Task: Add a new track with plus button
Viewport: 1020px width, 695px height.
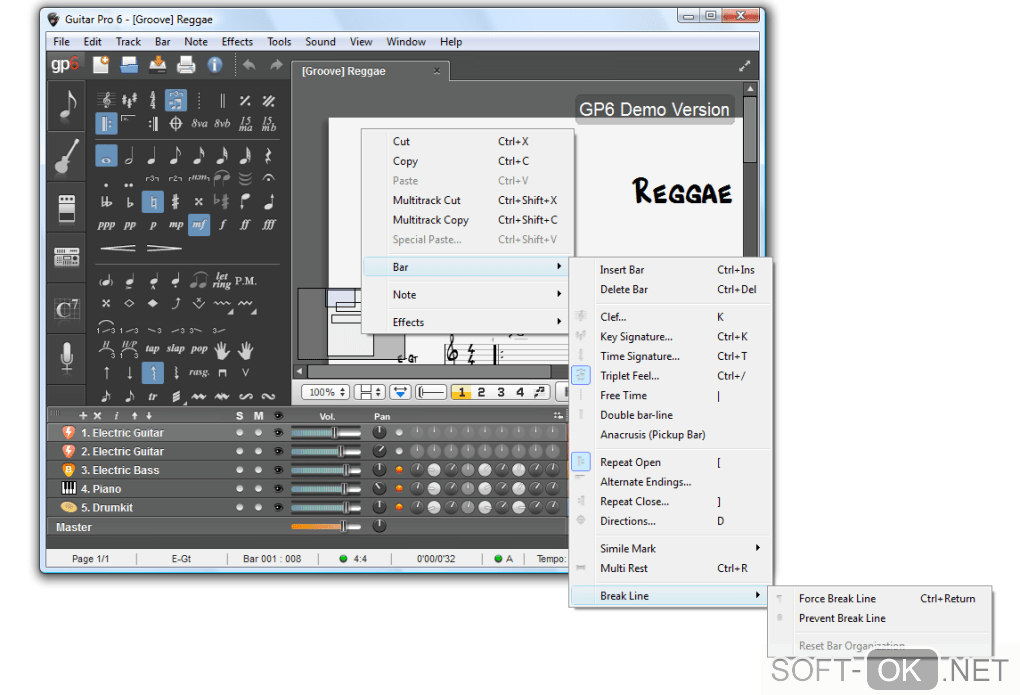Action: tap(83, 415)
